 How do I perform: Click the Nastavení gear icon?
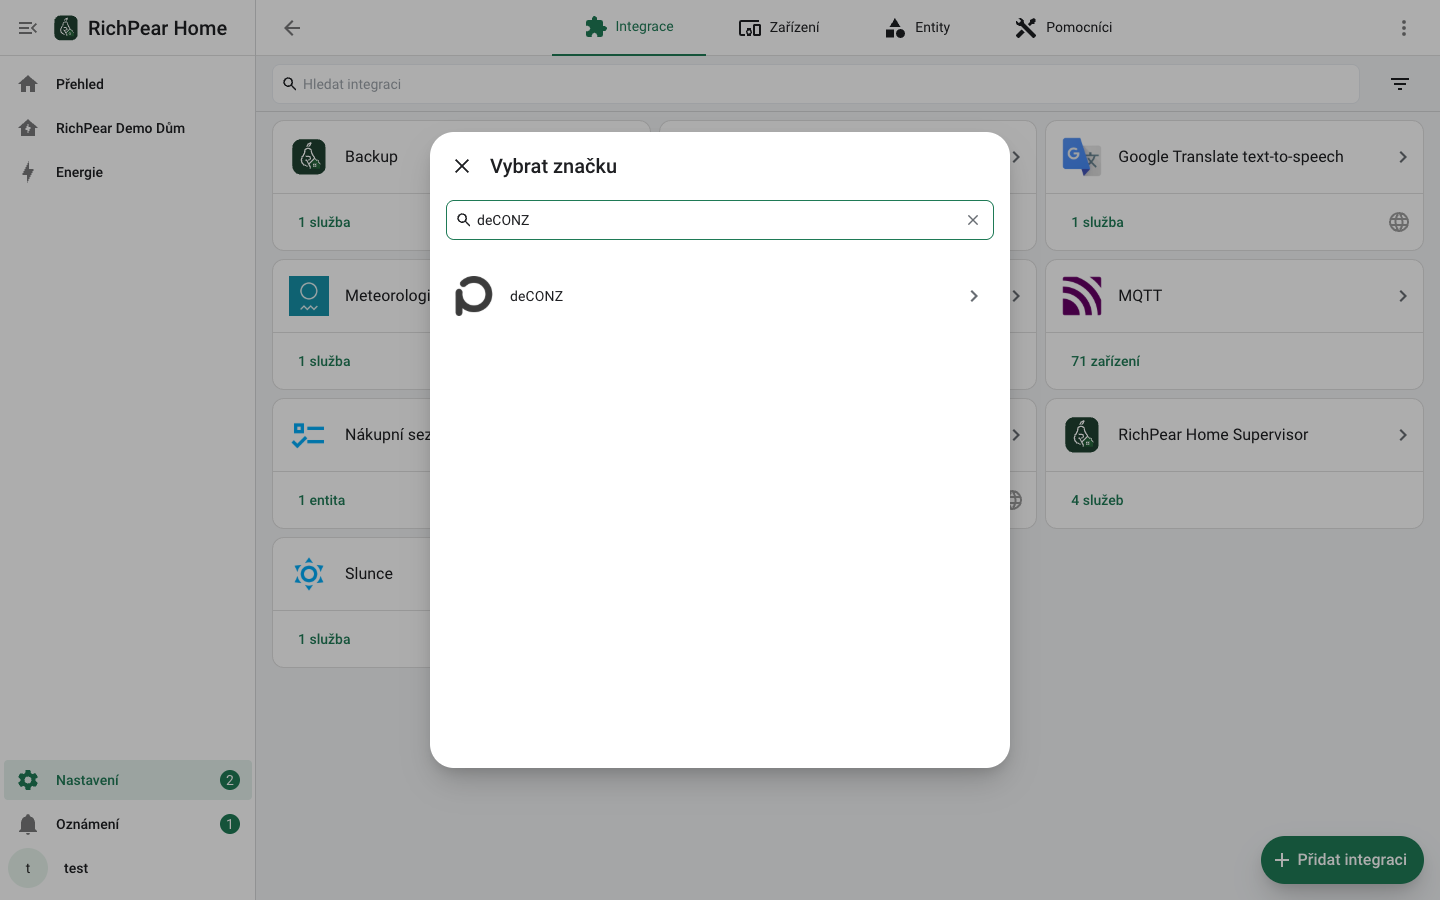coord(28,780)
